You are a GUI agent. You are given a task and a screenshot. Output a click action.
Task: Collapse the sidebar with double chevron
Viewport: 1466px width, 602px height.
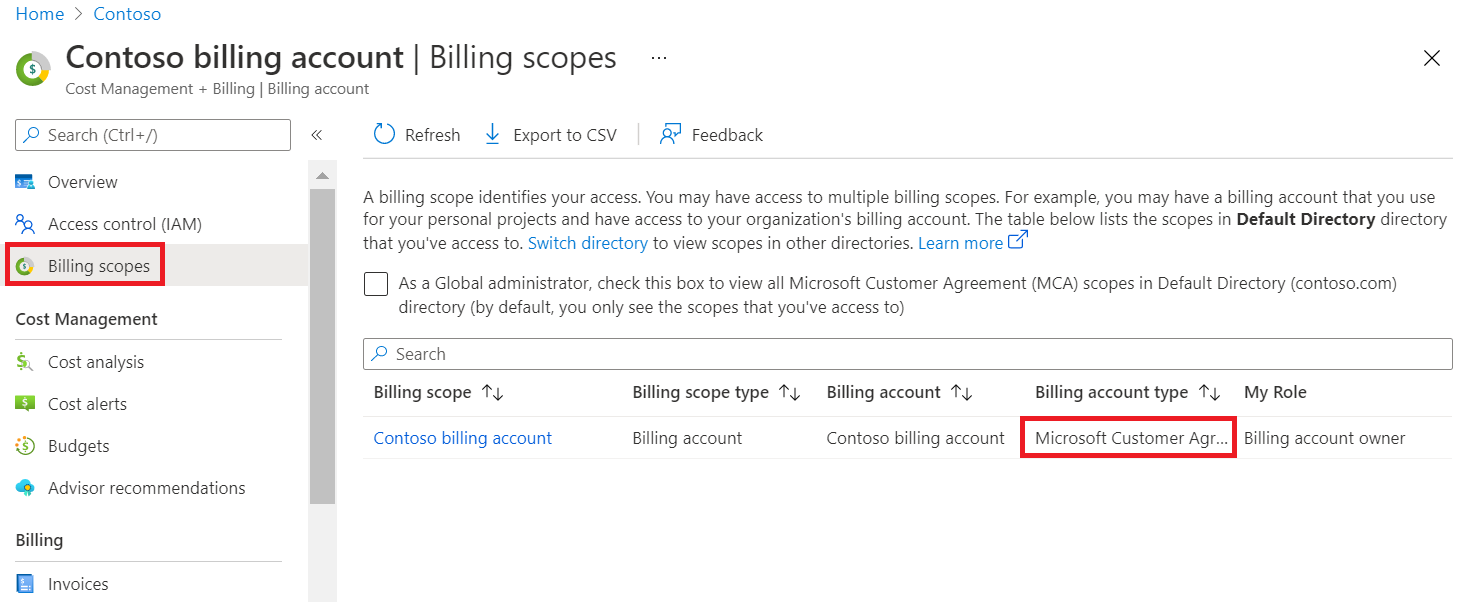[x=316, y=135]
